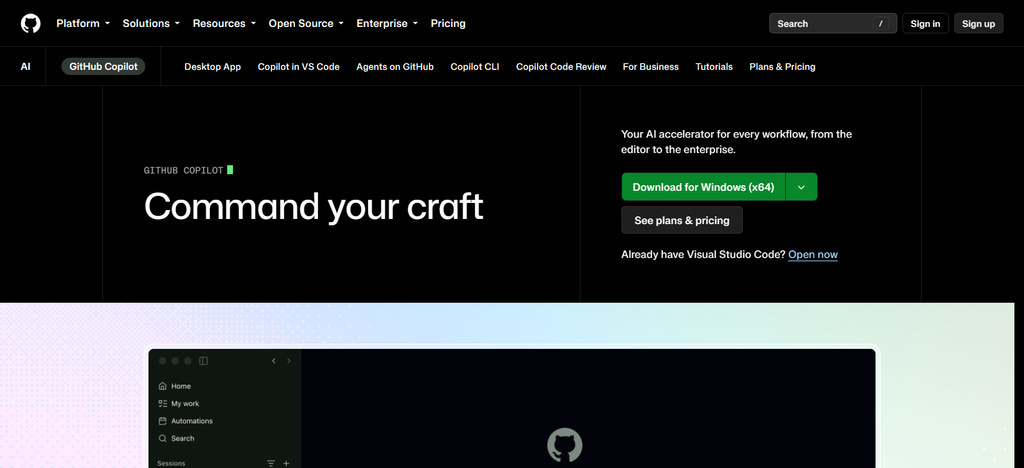Expand the download options chevron
Image resolution: width=1024 pixels, height=468 pixels.
point(801,187)
